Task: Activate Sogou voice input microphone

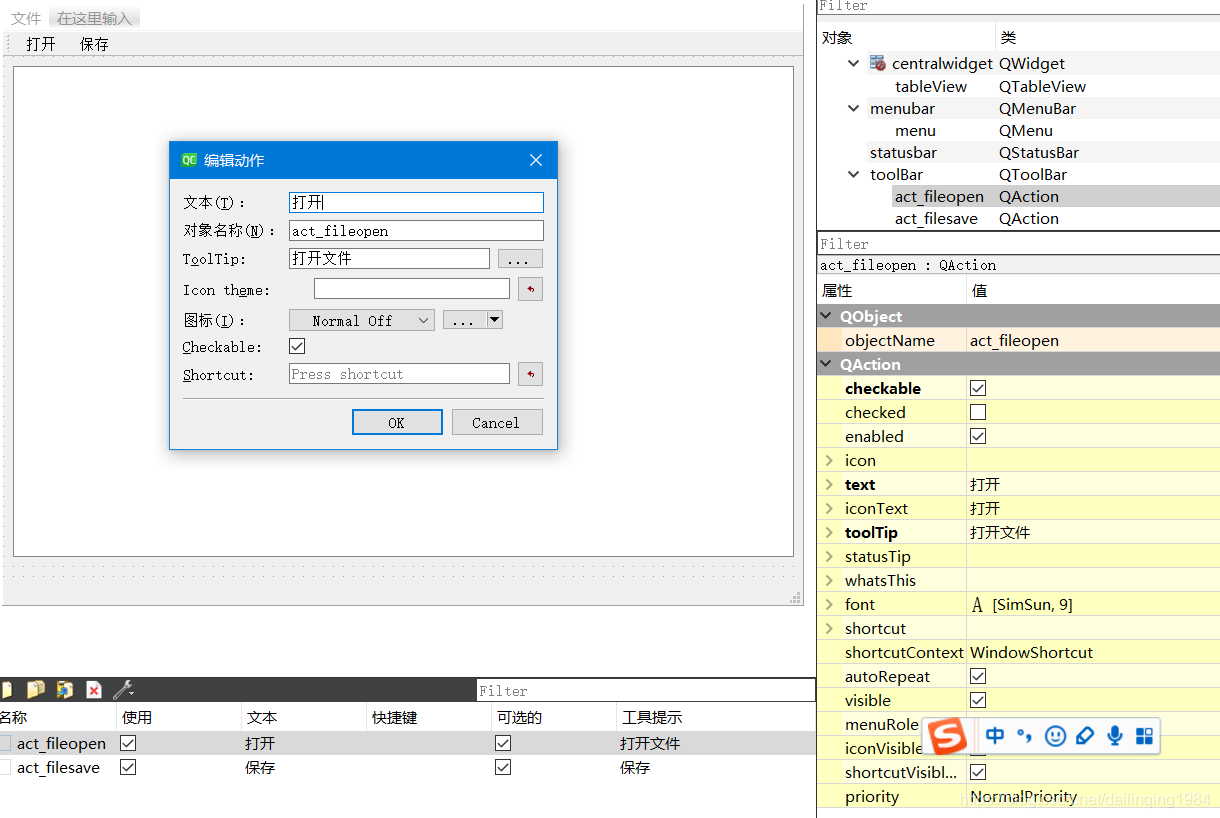Action: click(x=1115, y=736)
